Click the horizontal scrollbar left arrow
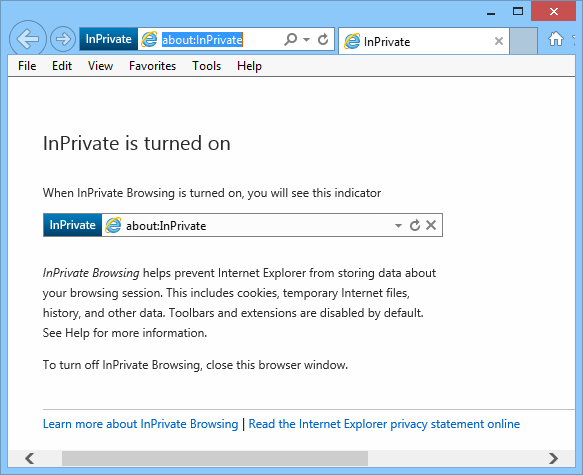The height and width of the screenshot is (475, 583). point(30,458)
